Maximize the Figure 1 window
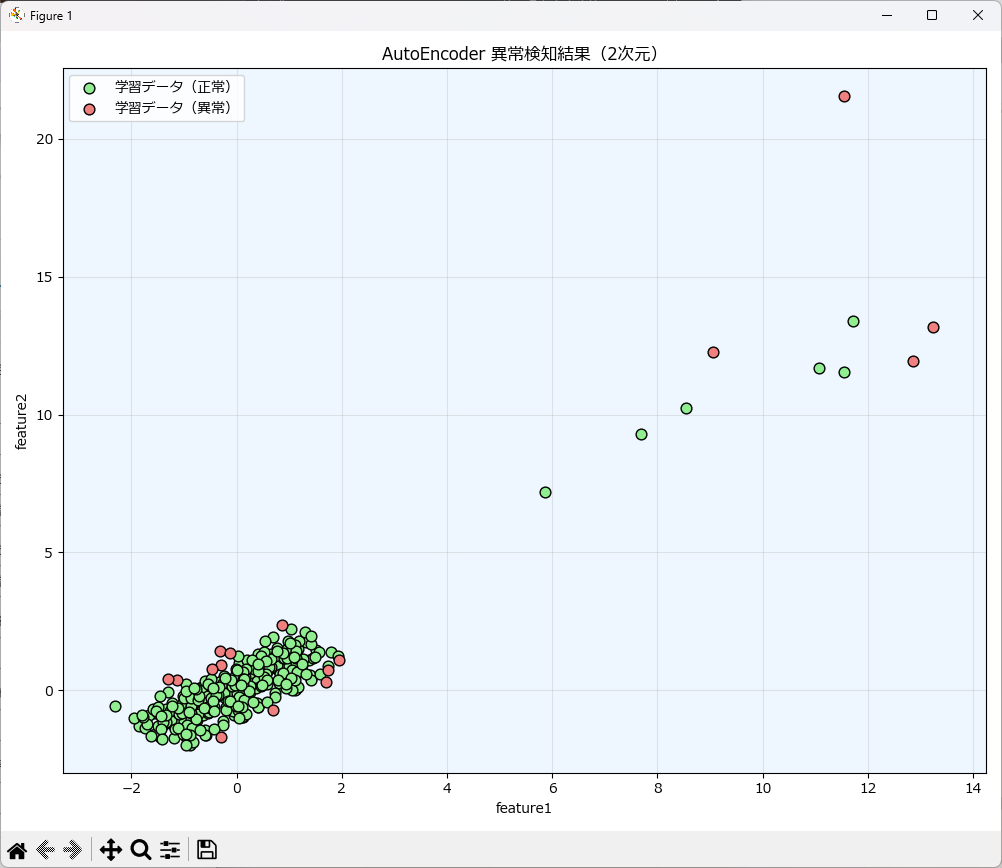This screenshot has height=868, width=1002. 932,15
